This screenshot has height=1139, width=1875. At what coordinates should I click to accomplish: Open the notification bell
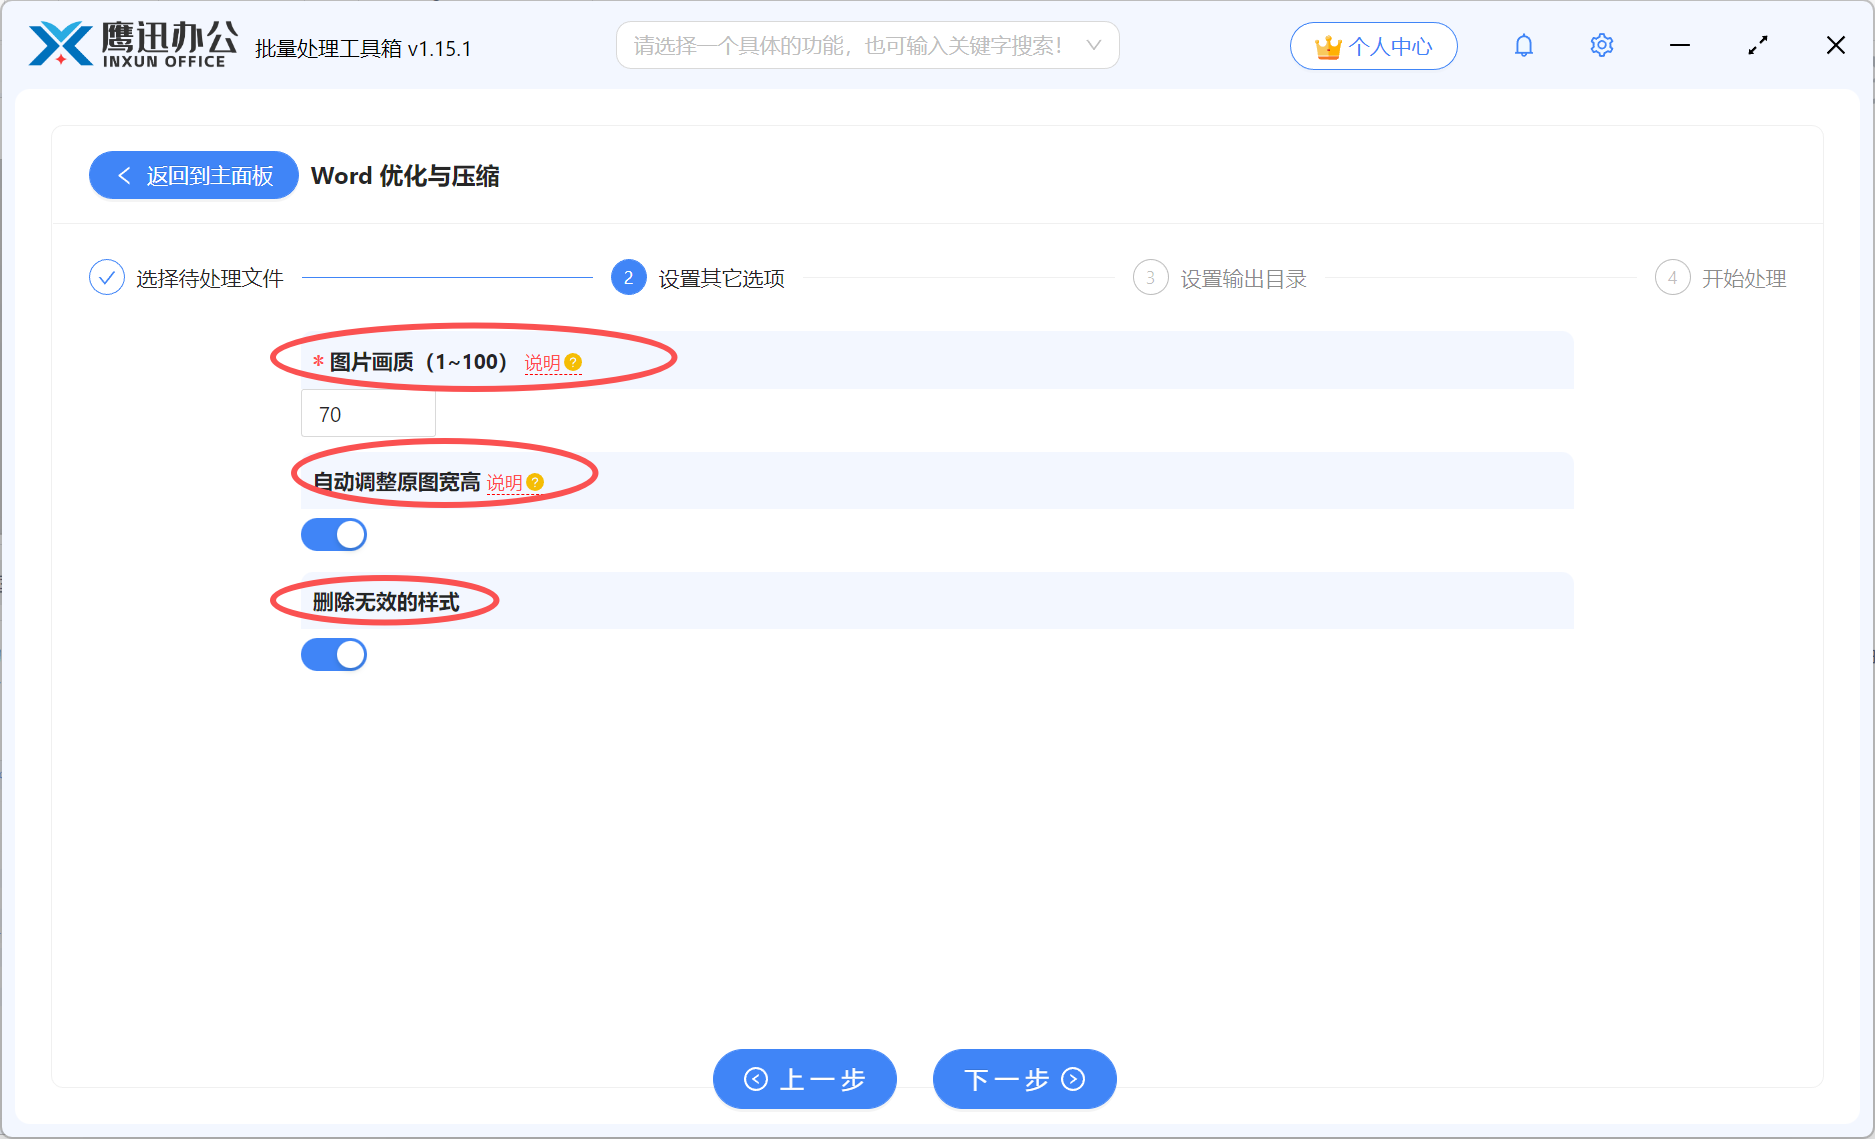(1523, 45)
